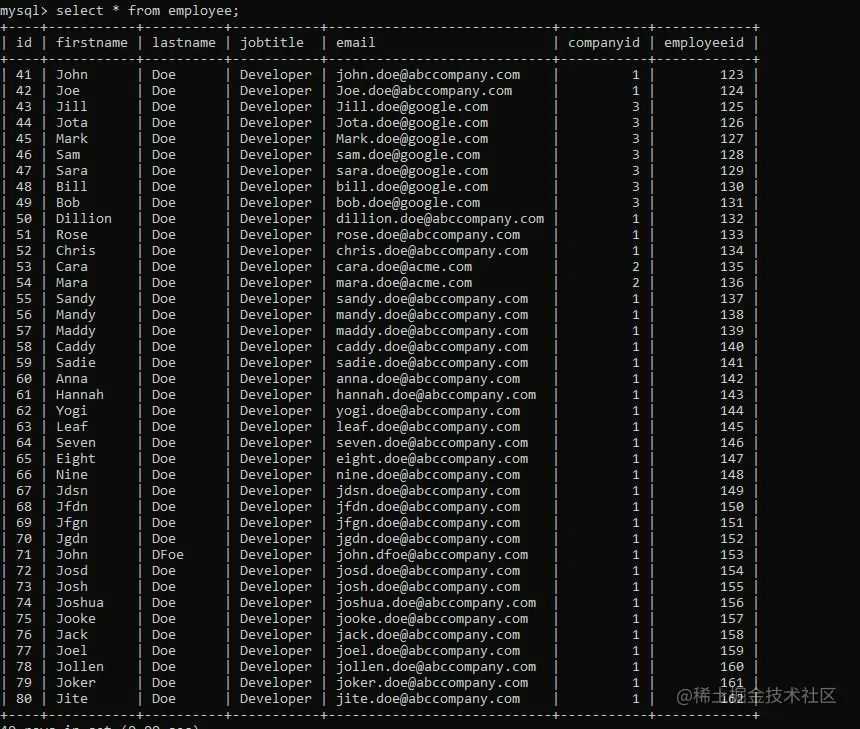Click firstname 'Yogi' cell

click(71, 410)
